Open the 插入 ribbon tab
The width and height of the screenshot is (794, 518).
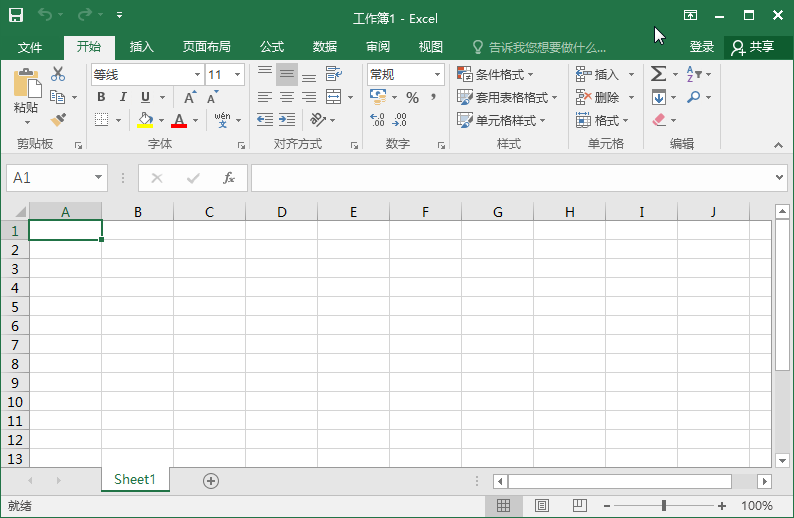142,47
